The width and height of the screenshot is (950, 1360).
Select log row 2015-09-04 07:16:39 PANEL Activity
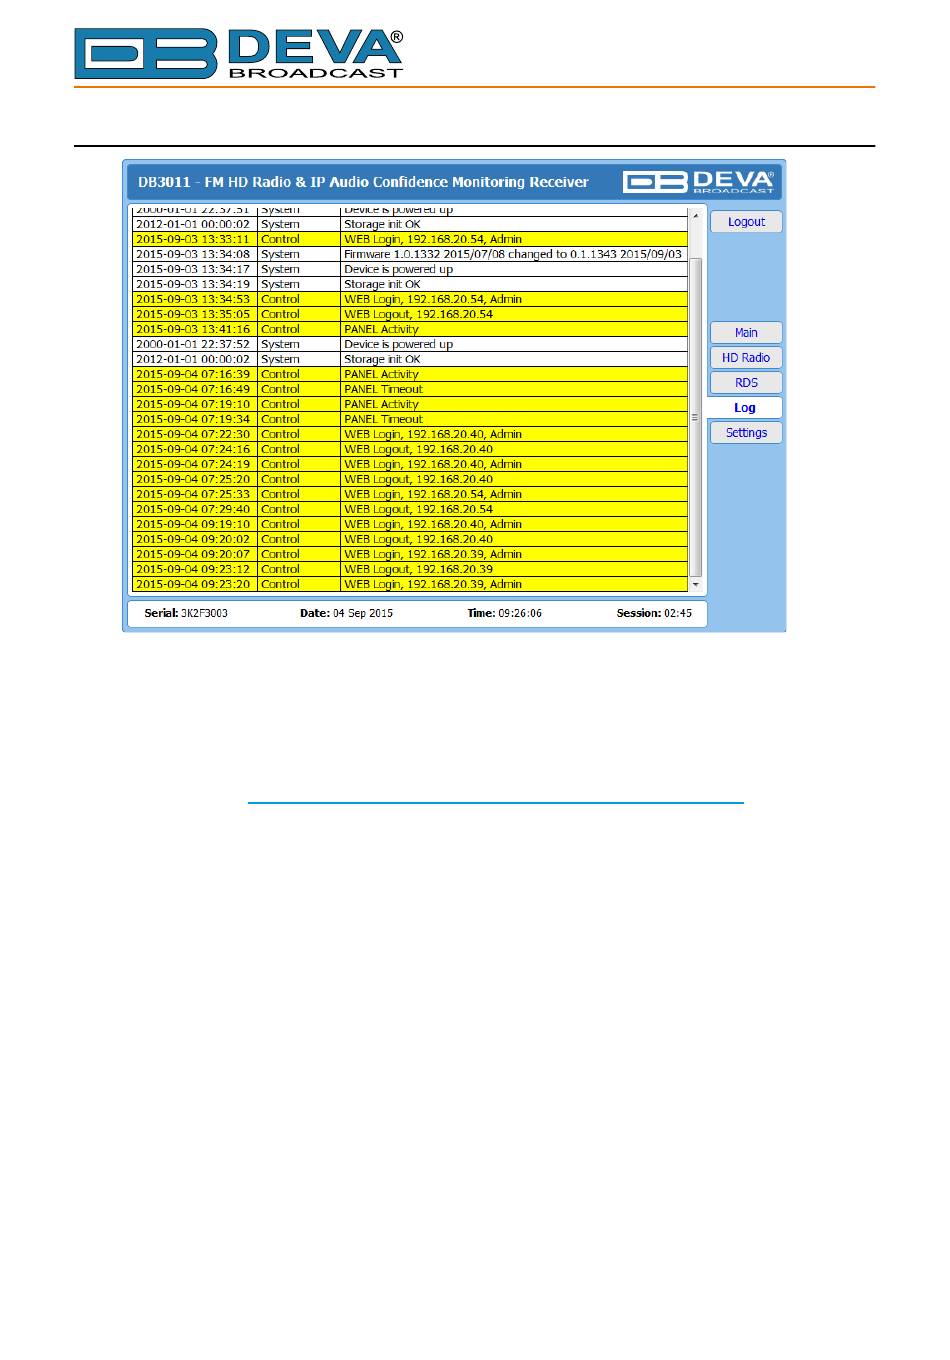coord(410,374)
